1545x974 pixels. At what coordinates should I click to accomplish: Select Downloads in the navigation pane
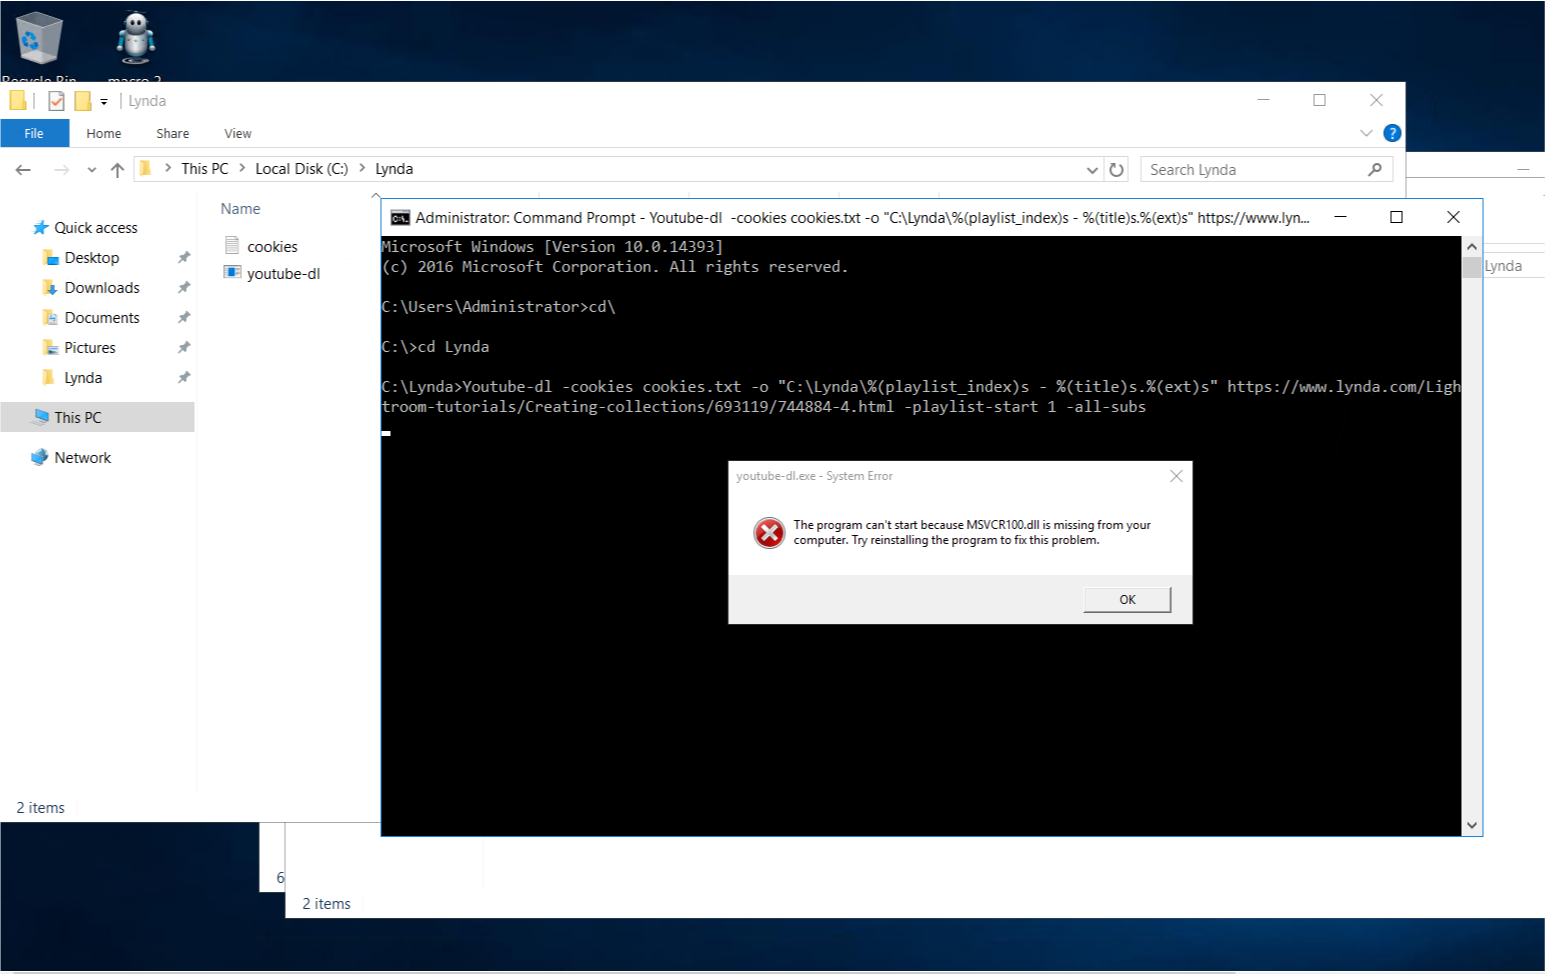tap(102, 288)
